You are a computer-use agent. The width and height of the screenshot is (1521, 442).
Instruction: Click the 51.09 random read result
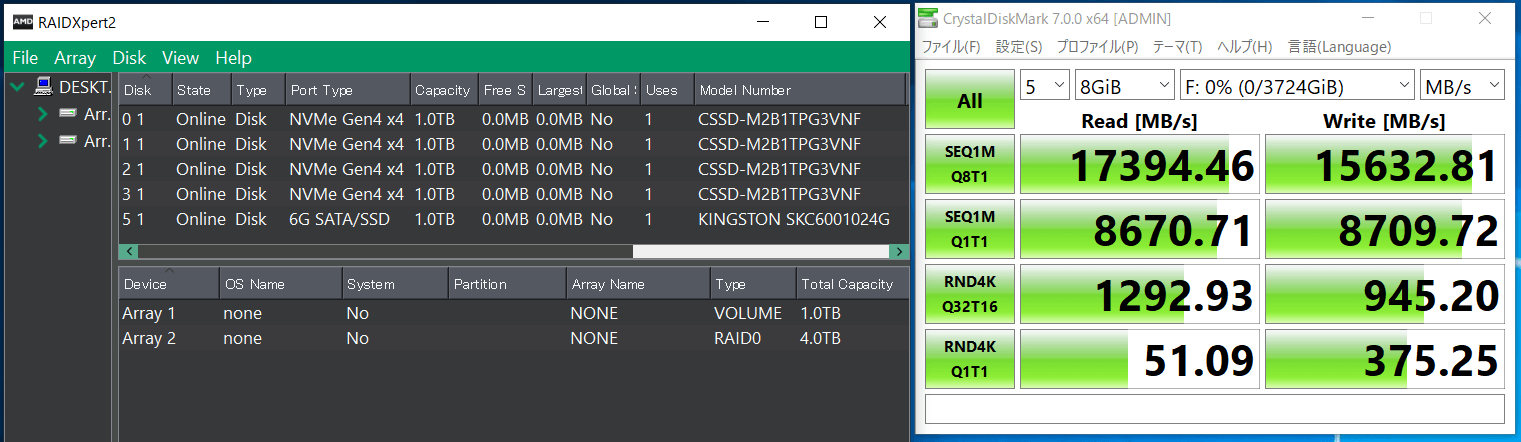(1141, 360)
